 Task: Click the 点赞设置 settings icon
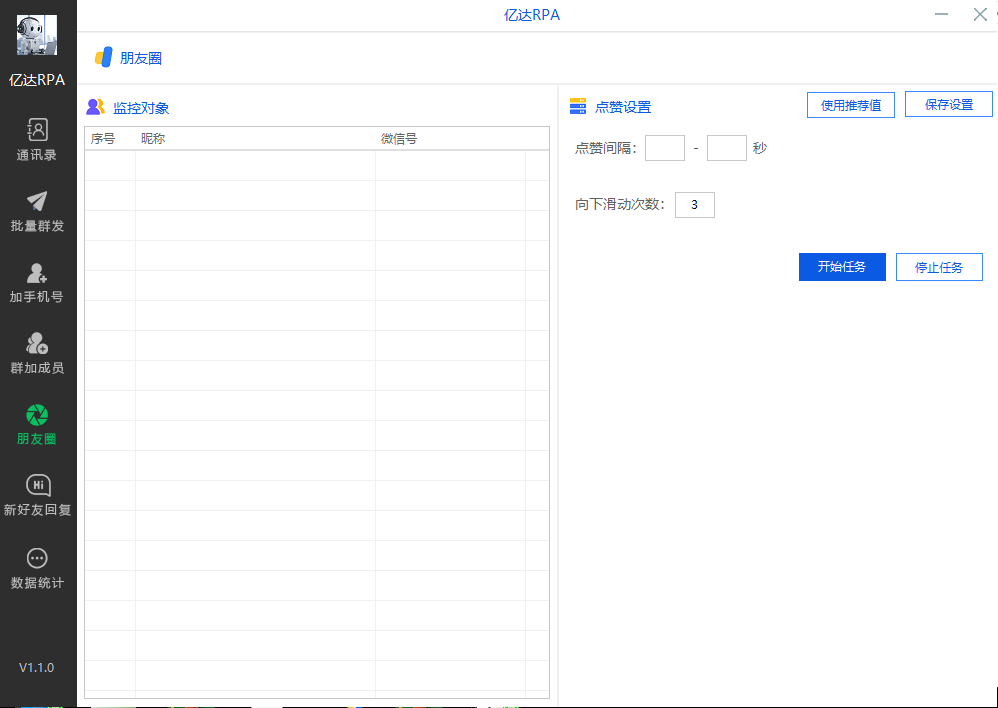[578, 107]
